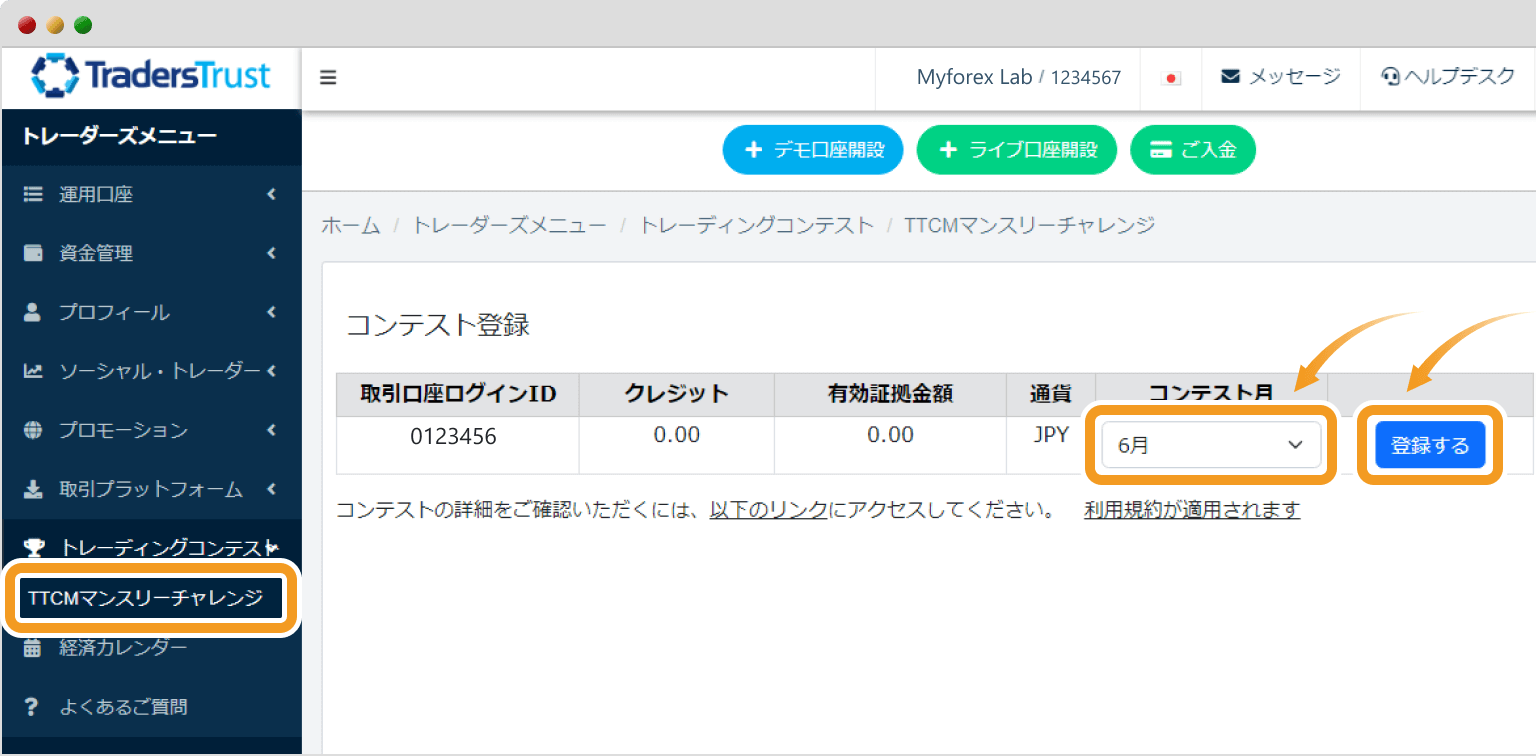Click the 登録する button

[x=1430, y=445]
